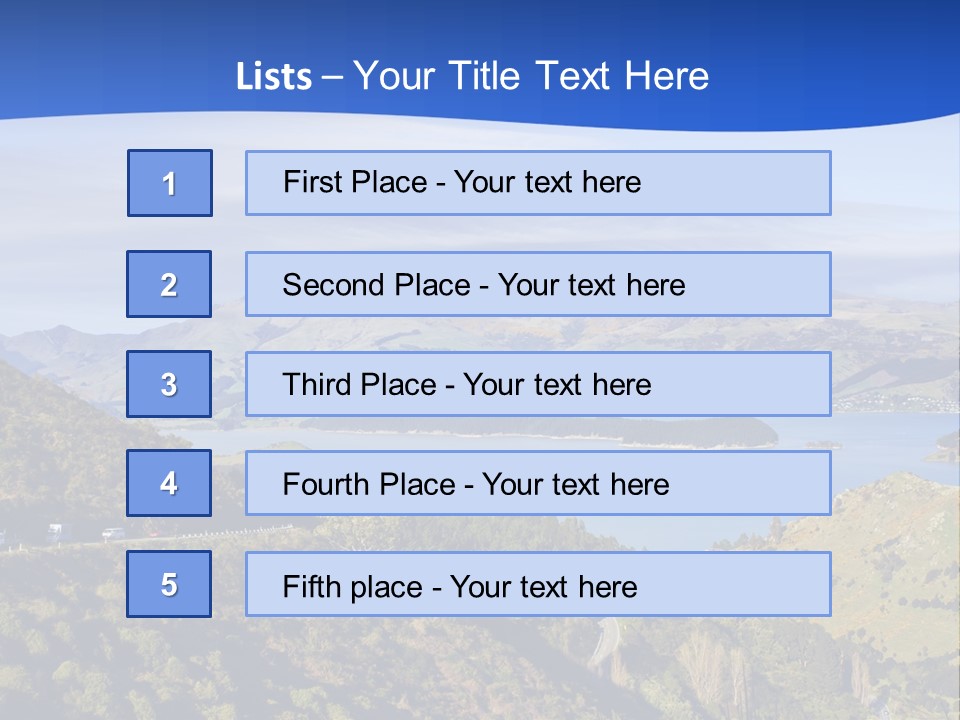This screenshot has width=960, height=720.
Task: Click the number 1 box
Action: point(170,183)
